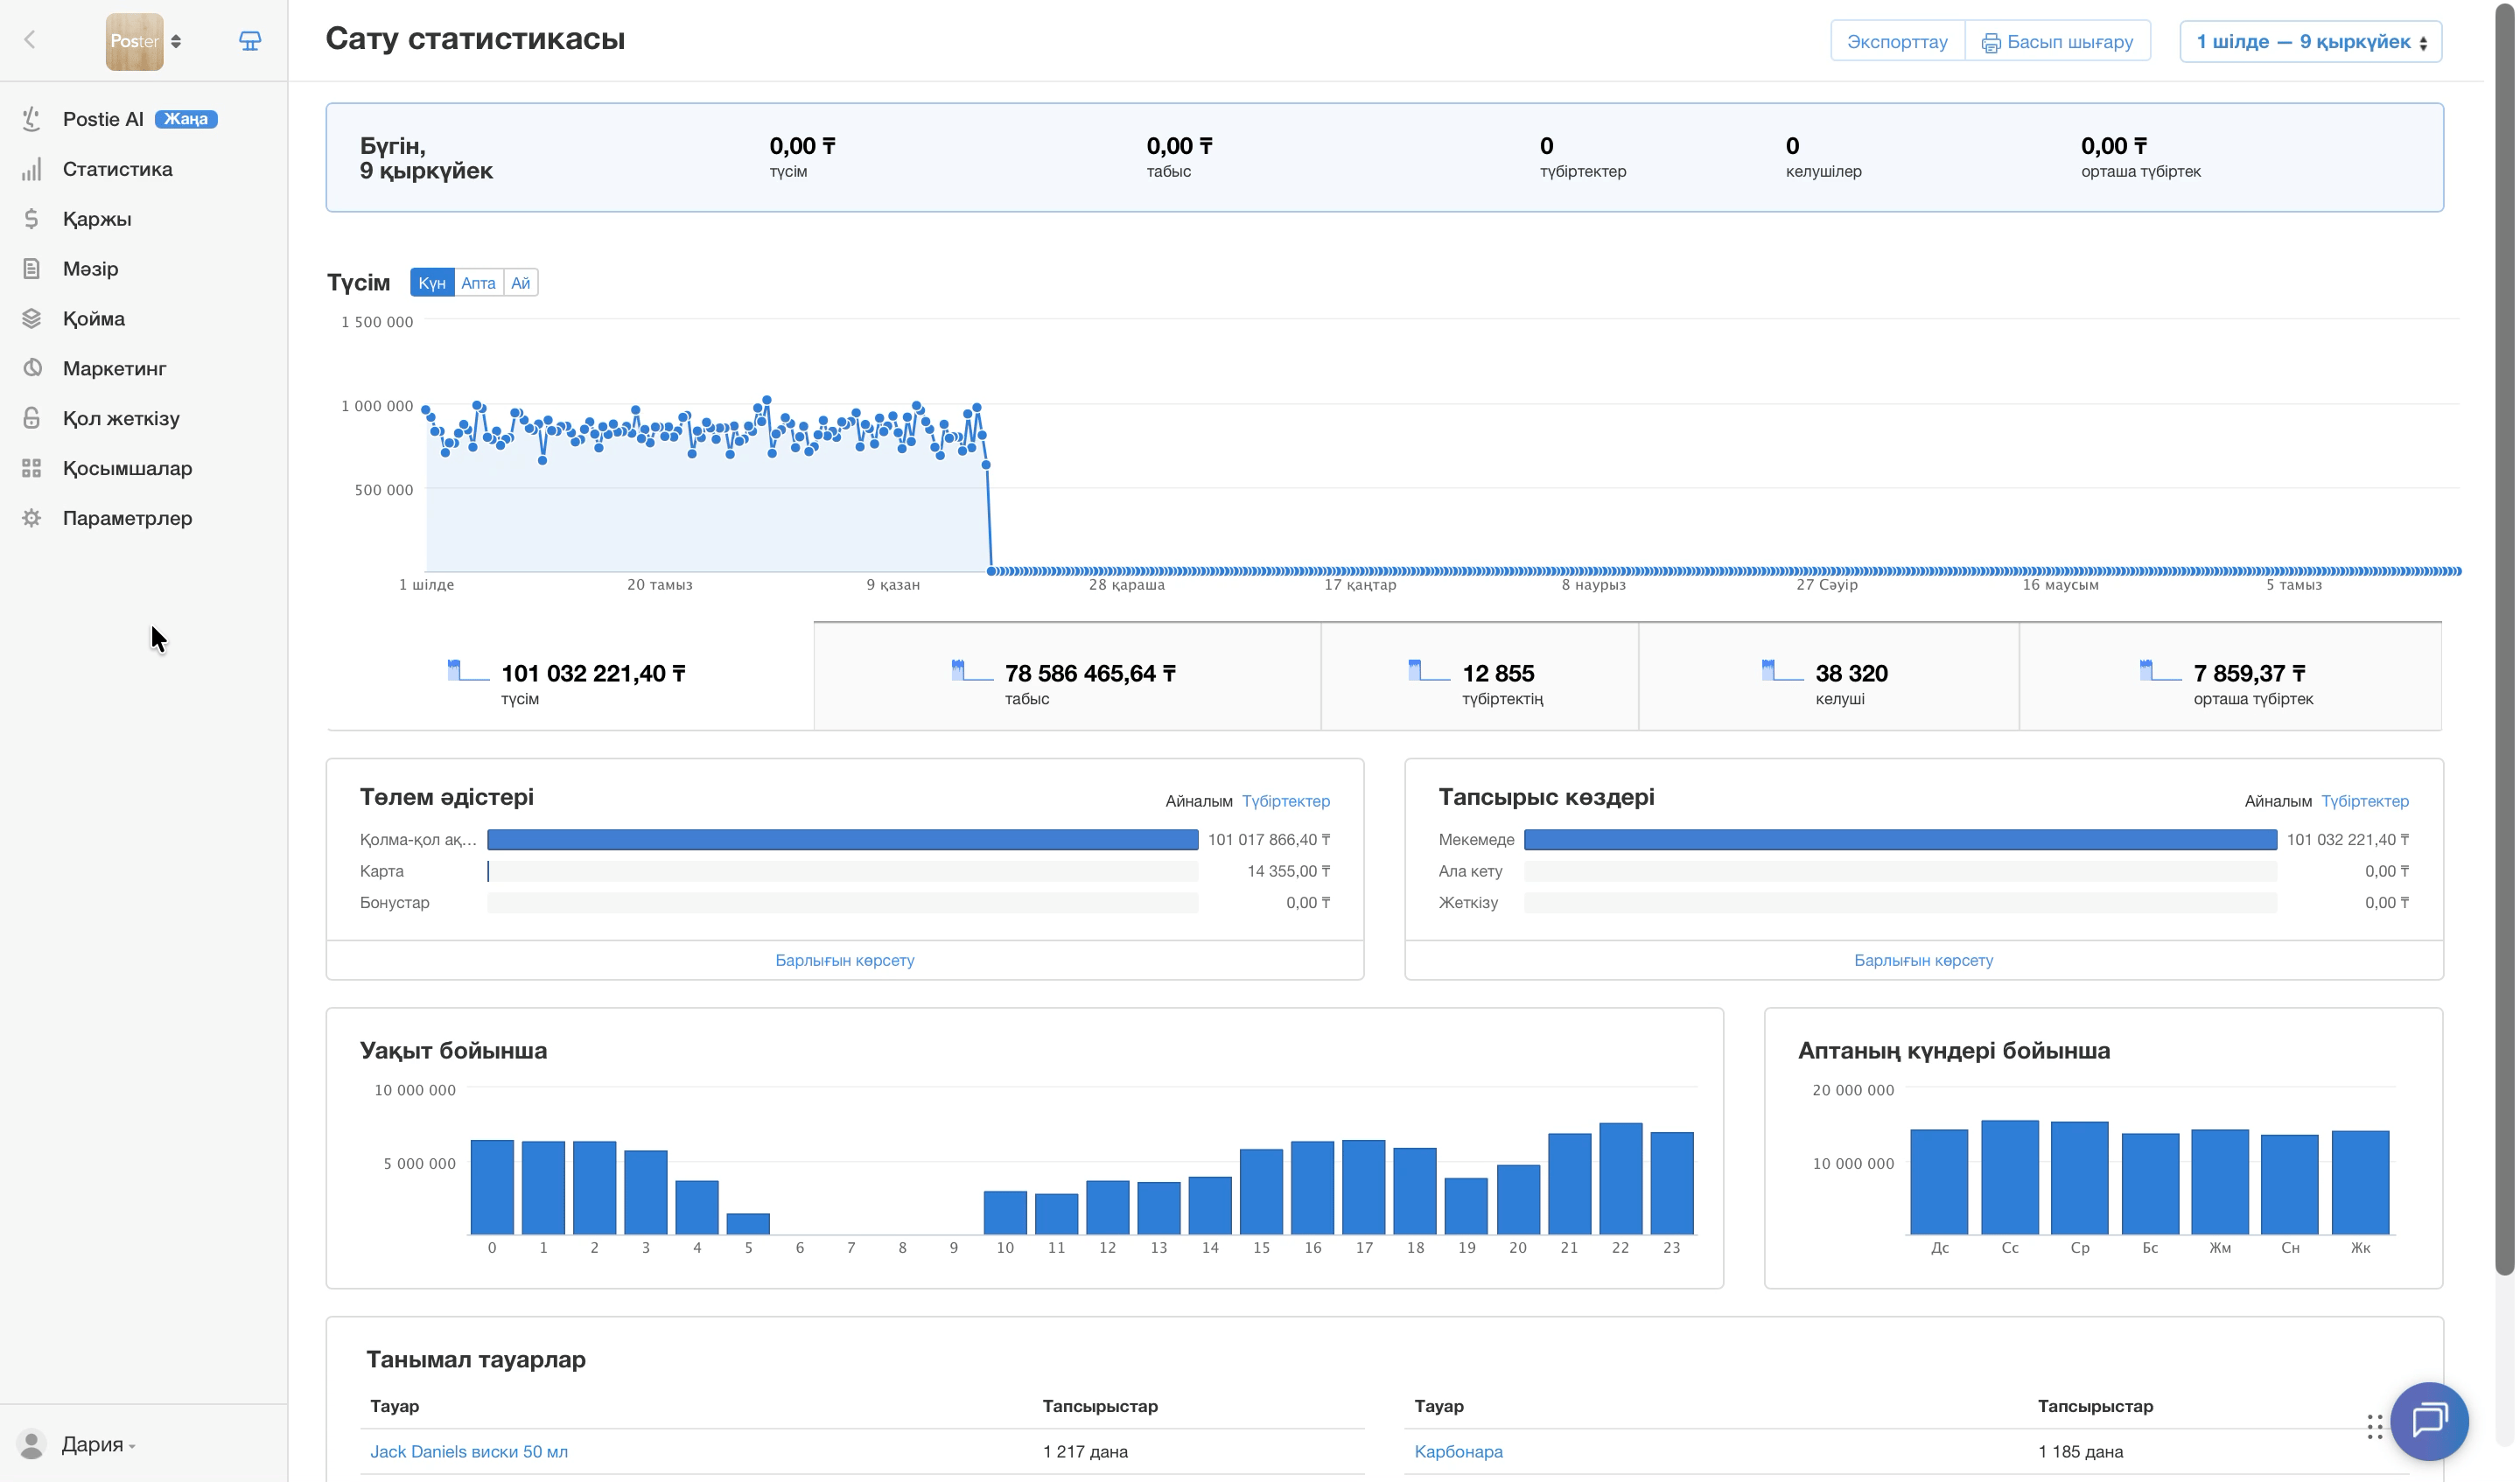
Task: Open the storefront icon in sidebar header
Action: [x=250, y=40]
